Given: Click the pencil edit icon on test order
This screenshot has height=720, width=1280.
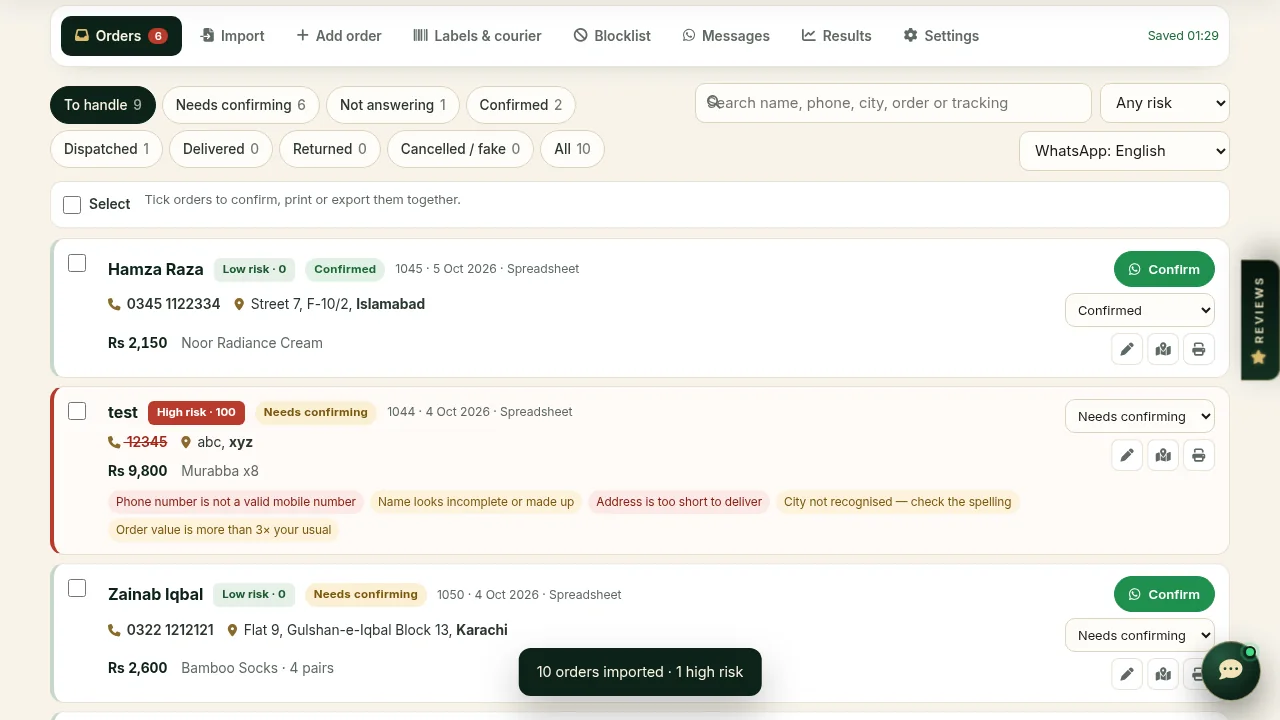Looking at the screenshot, I should pos(1127,455).
